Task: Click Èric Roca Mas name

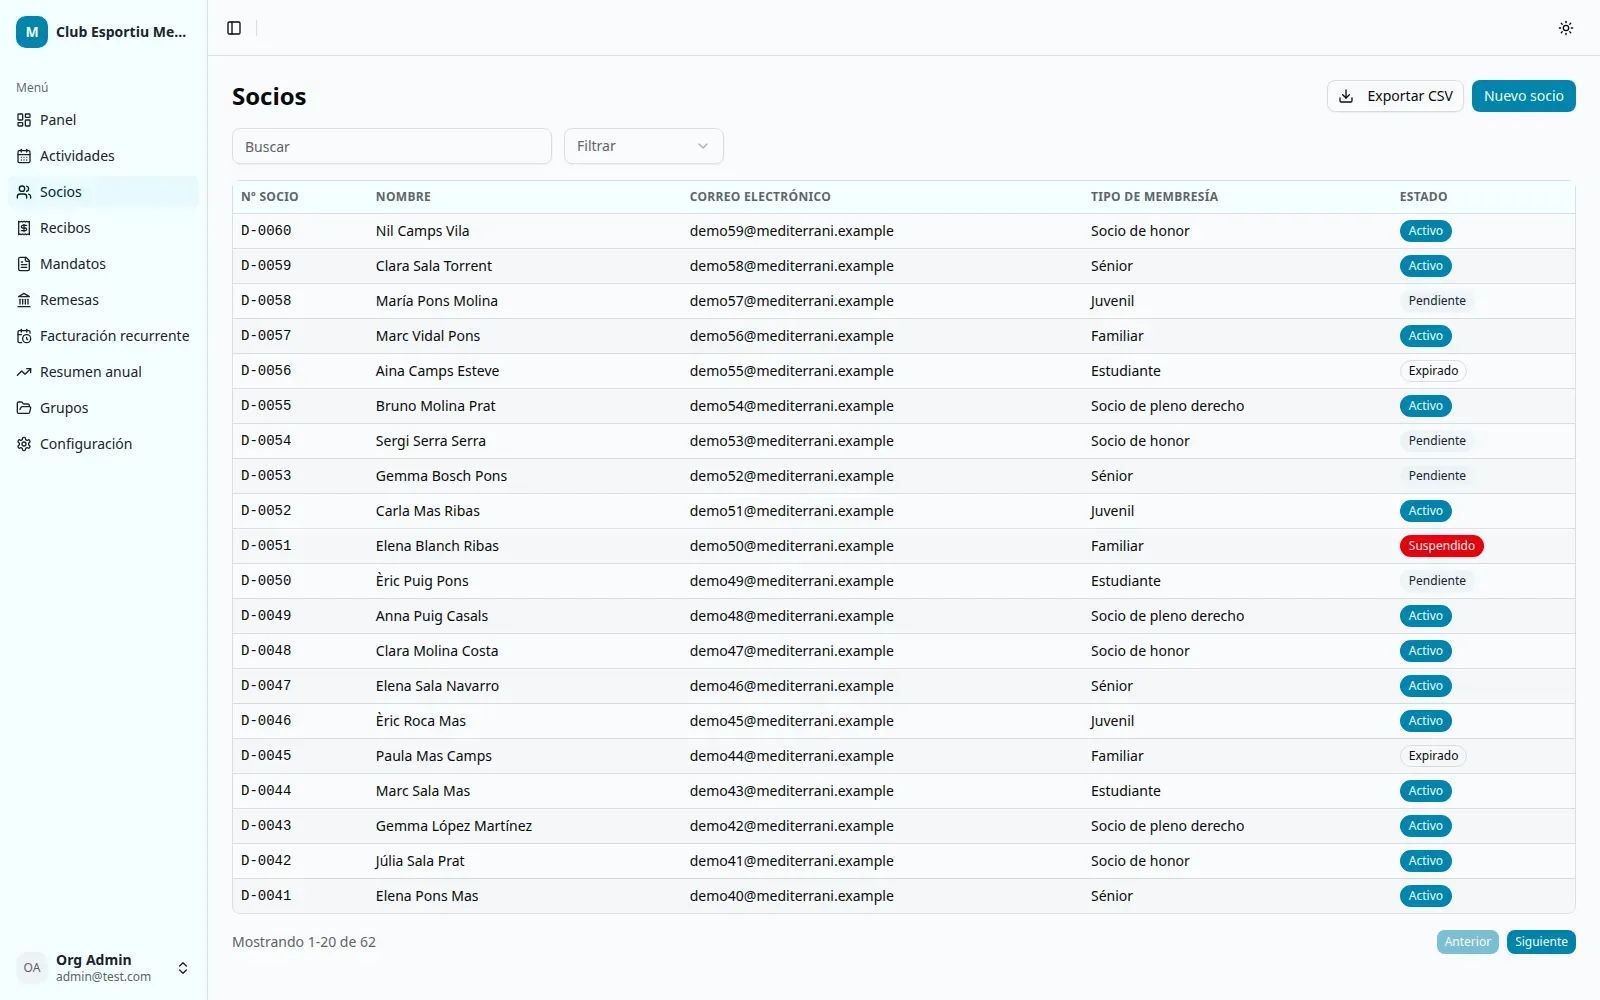Action: tap(421, 721)
